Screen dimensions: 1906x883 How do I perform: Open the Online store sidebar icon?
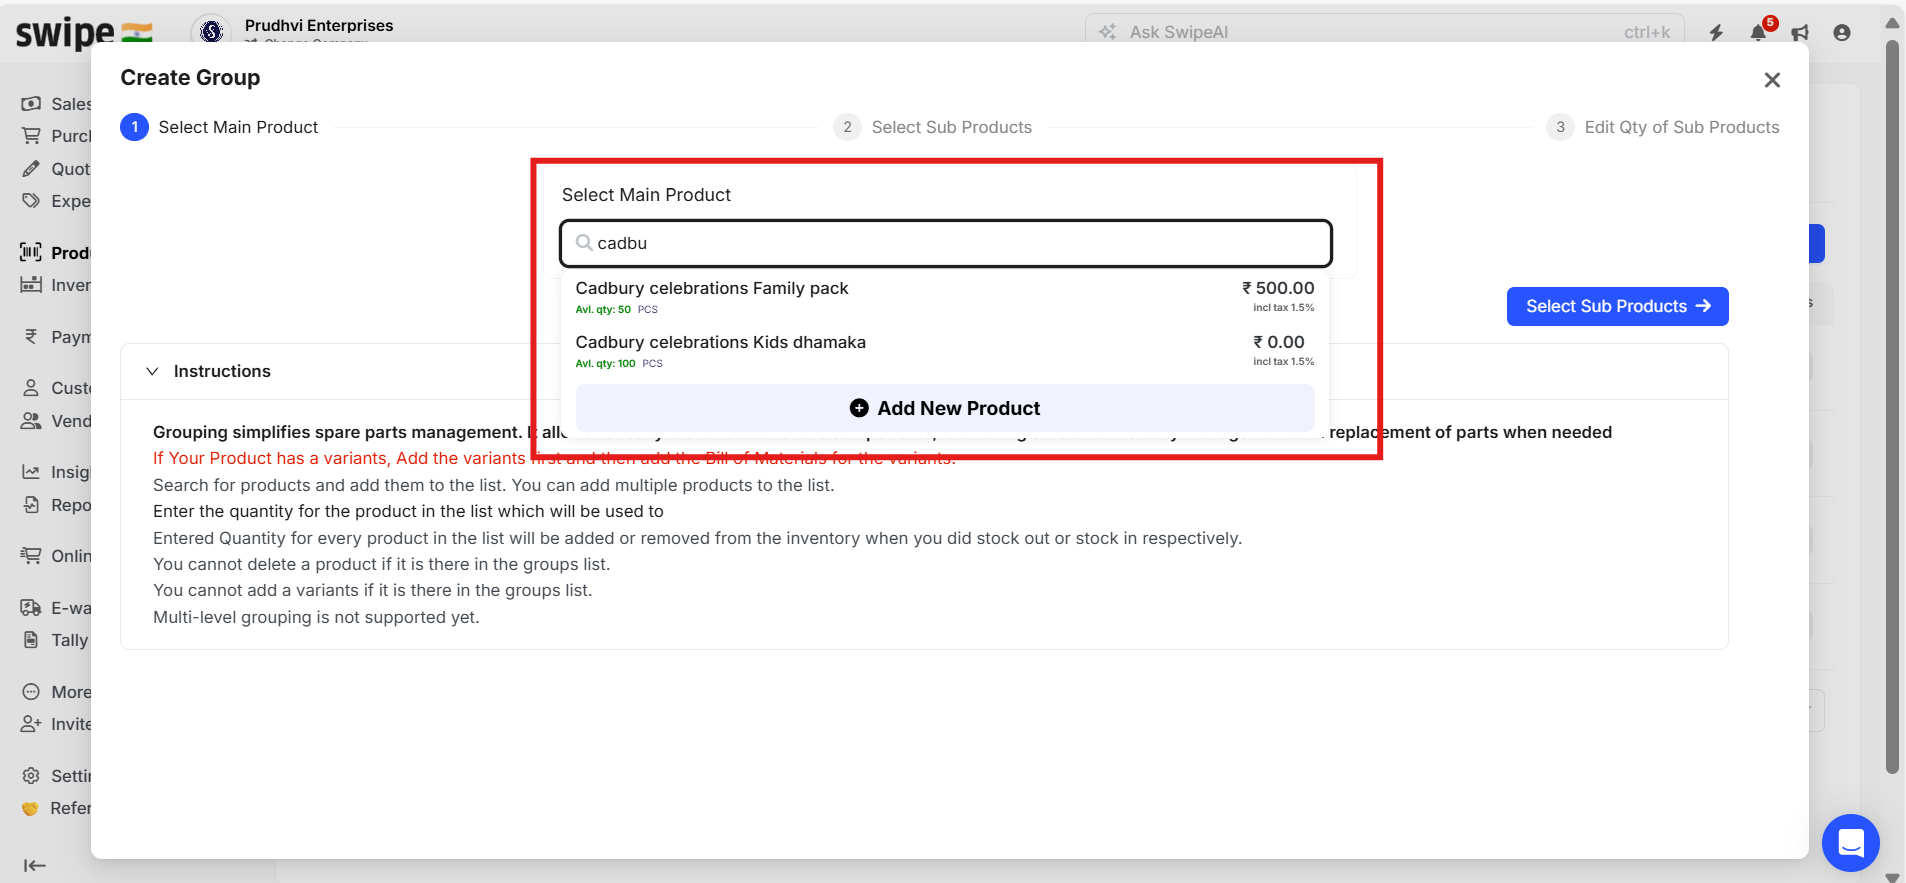[31, 555]
